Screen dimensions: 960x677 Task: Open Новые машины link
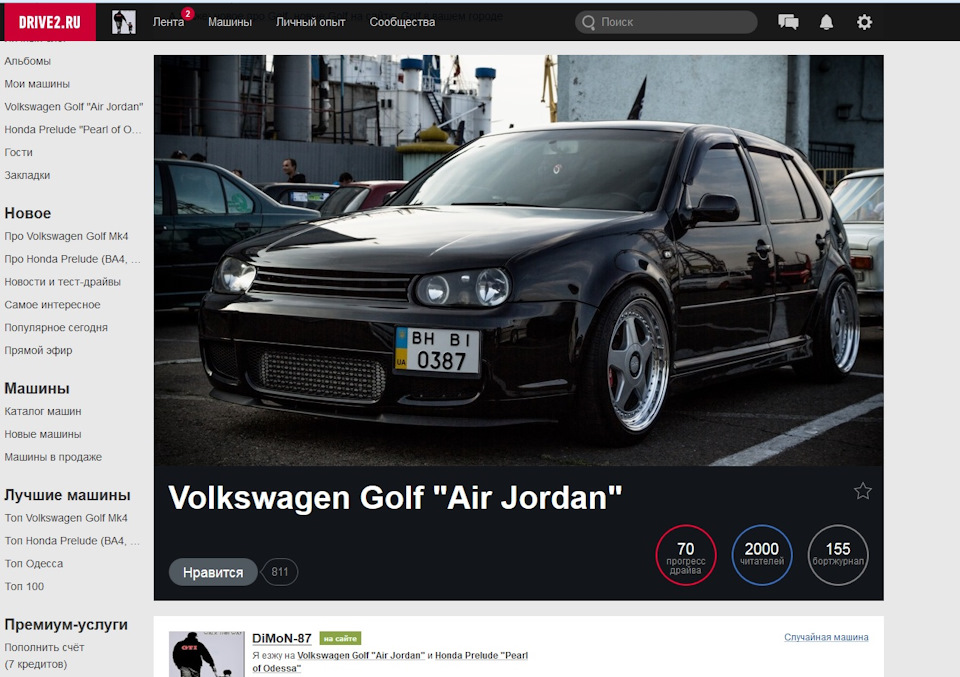click(43, 434)
